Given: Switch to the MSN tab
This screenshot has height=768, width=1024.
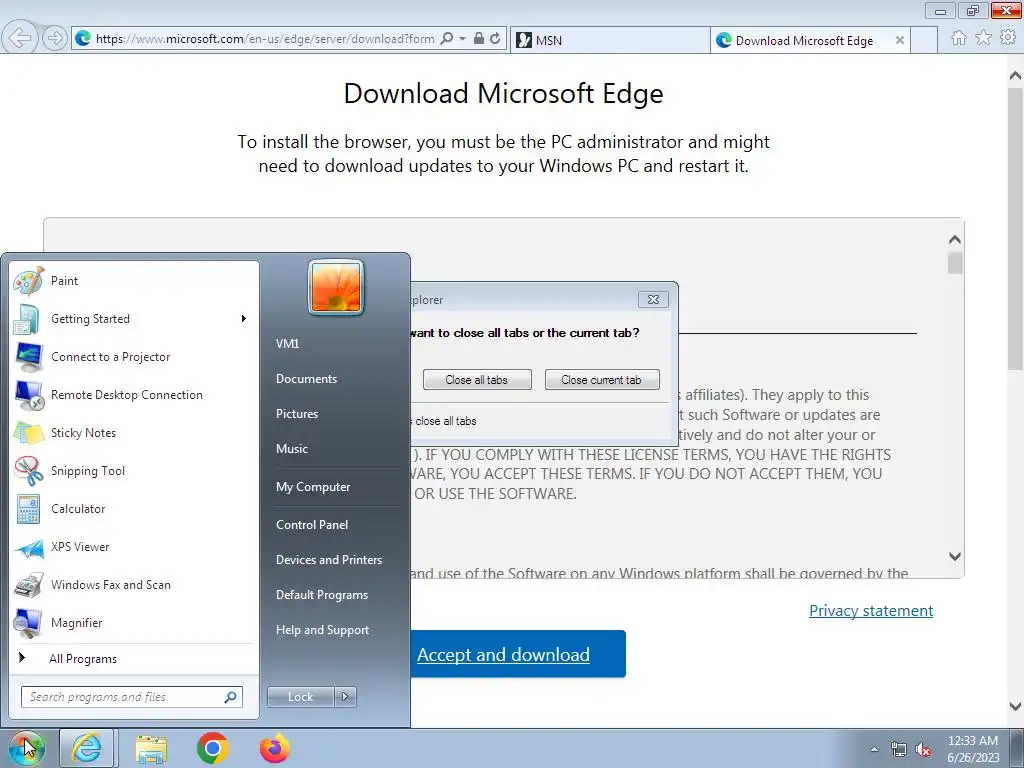Looking at the screenshot, I should pos(610,40).
